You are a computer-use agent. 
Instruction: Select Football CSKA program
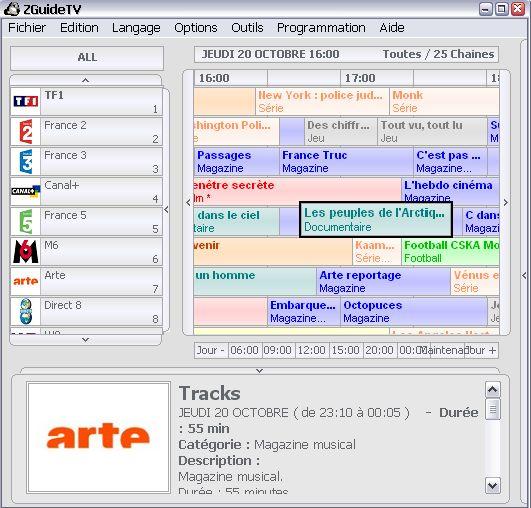(x=450, y=252)
